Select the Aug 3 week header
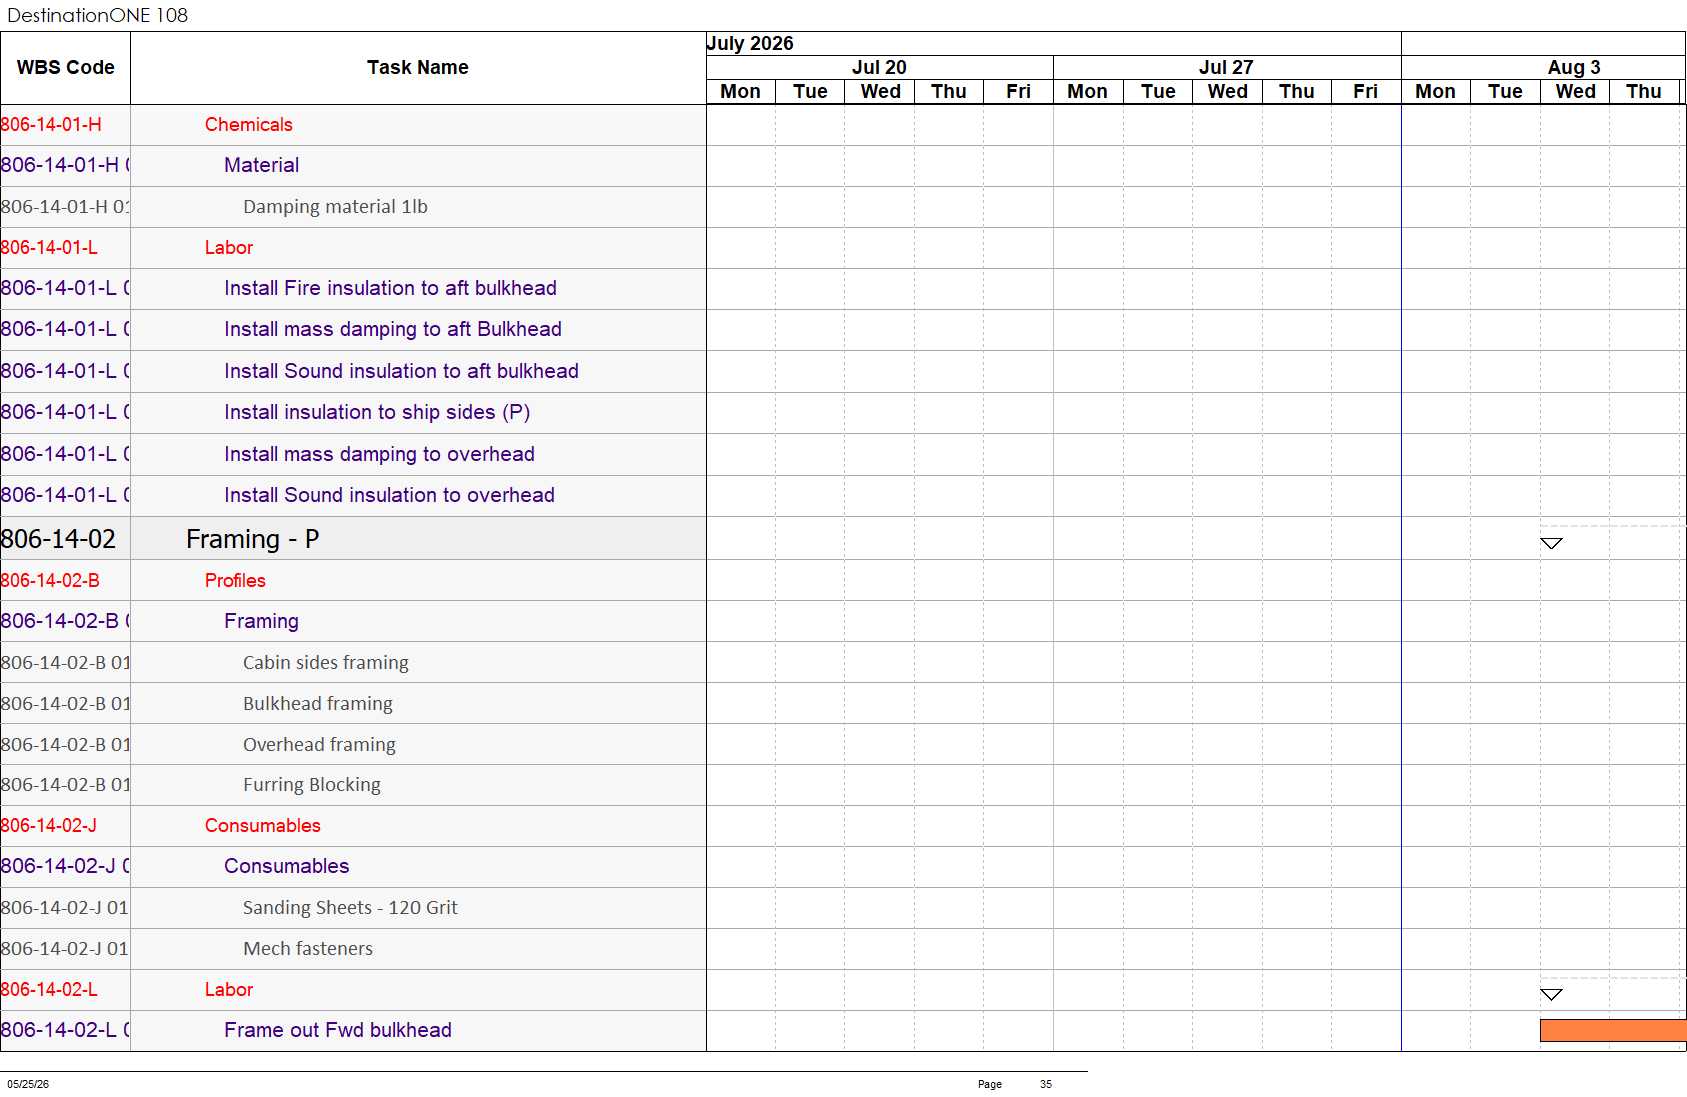 1573,67
